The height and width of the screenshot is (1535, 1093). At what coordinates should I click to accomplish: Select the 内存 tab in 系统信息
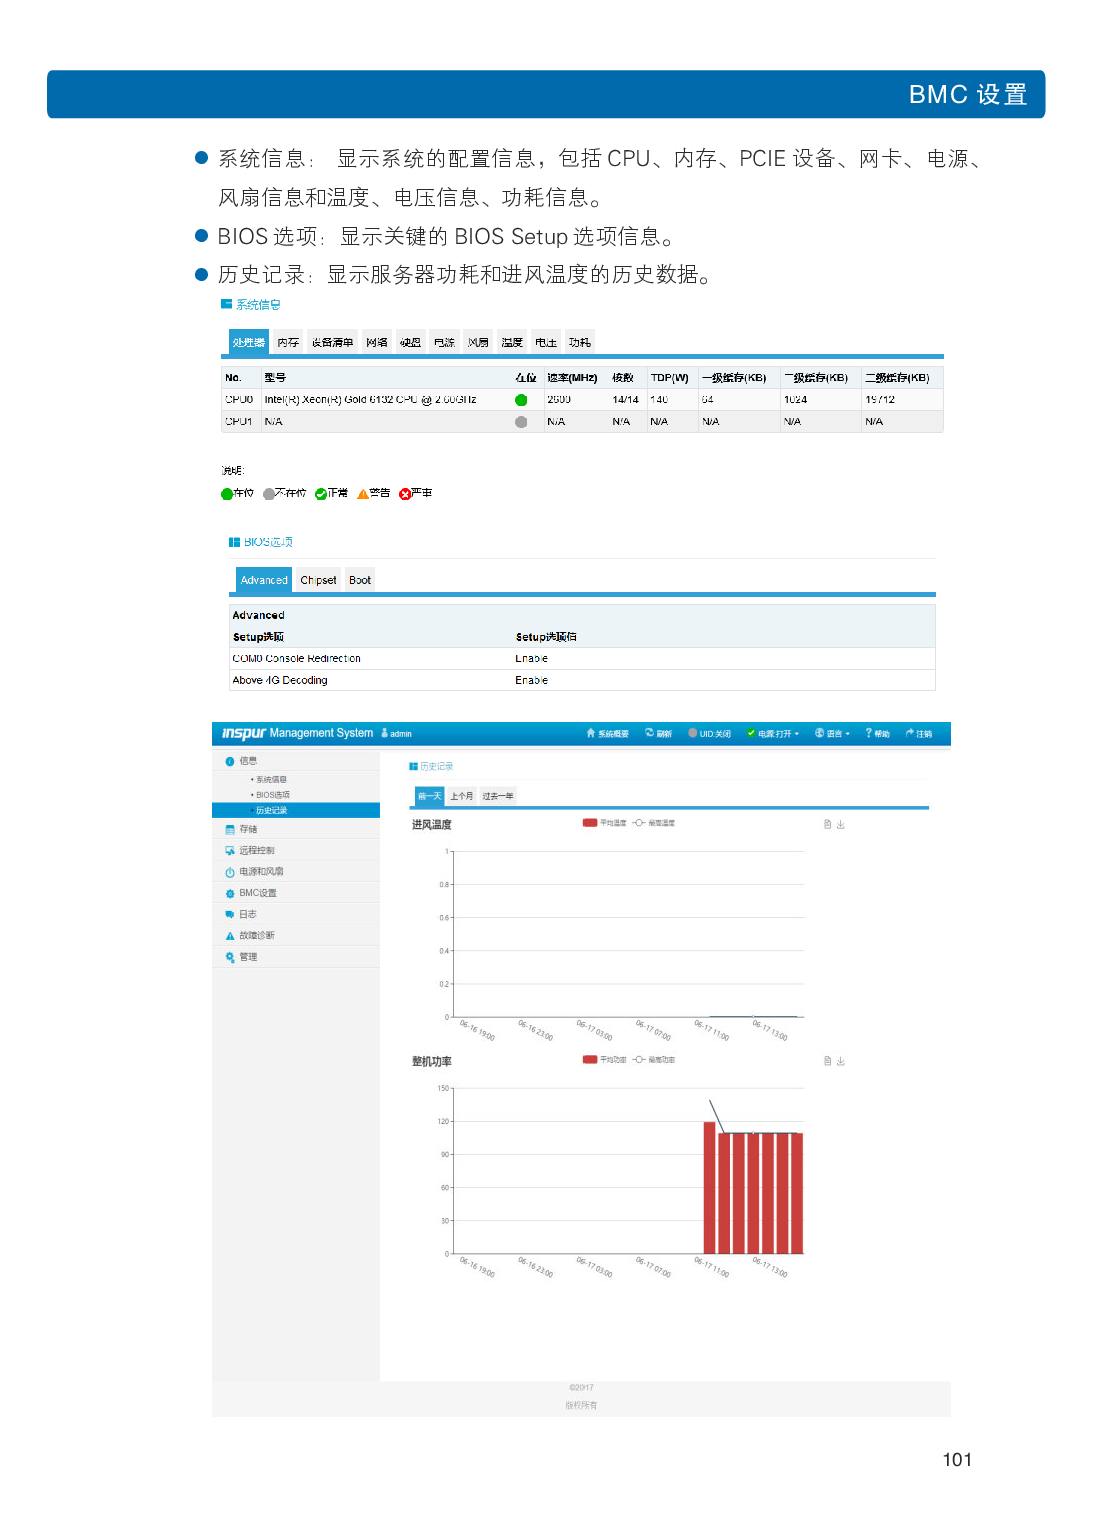pyautogui.click(x=288, y=342)
